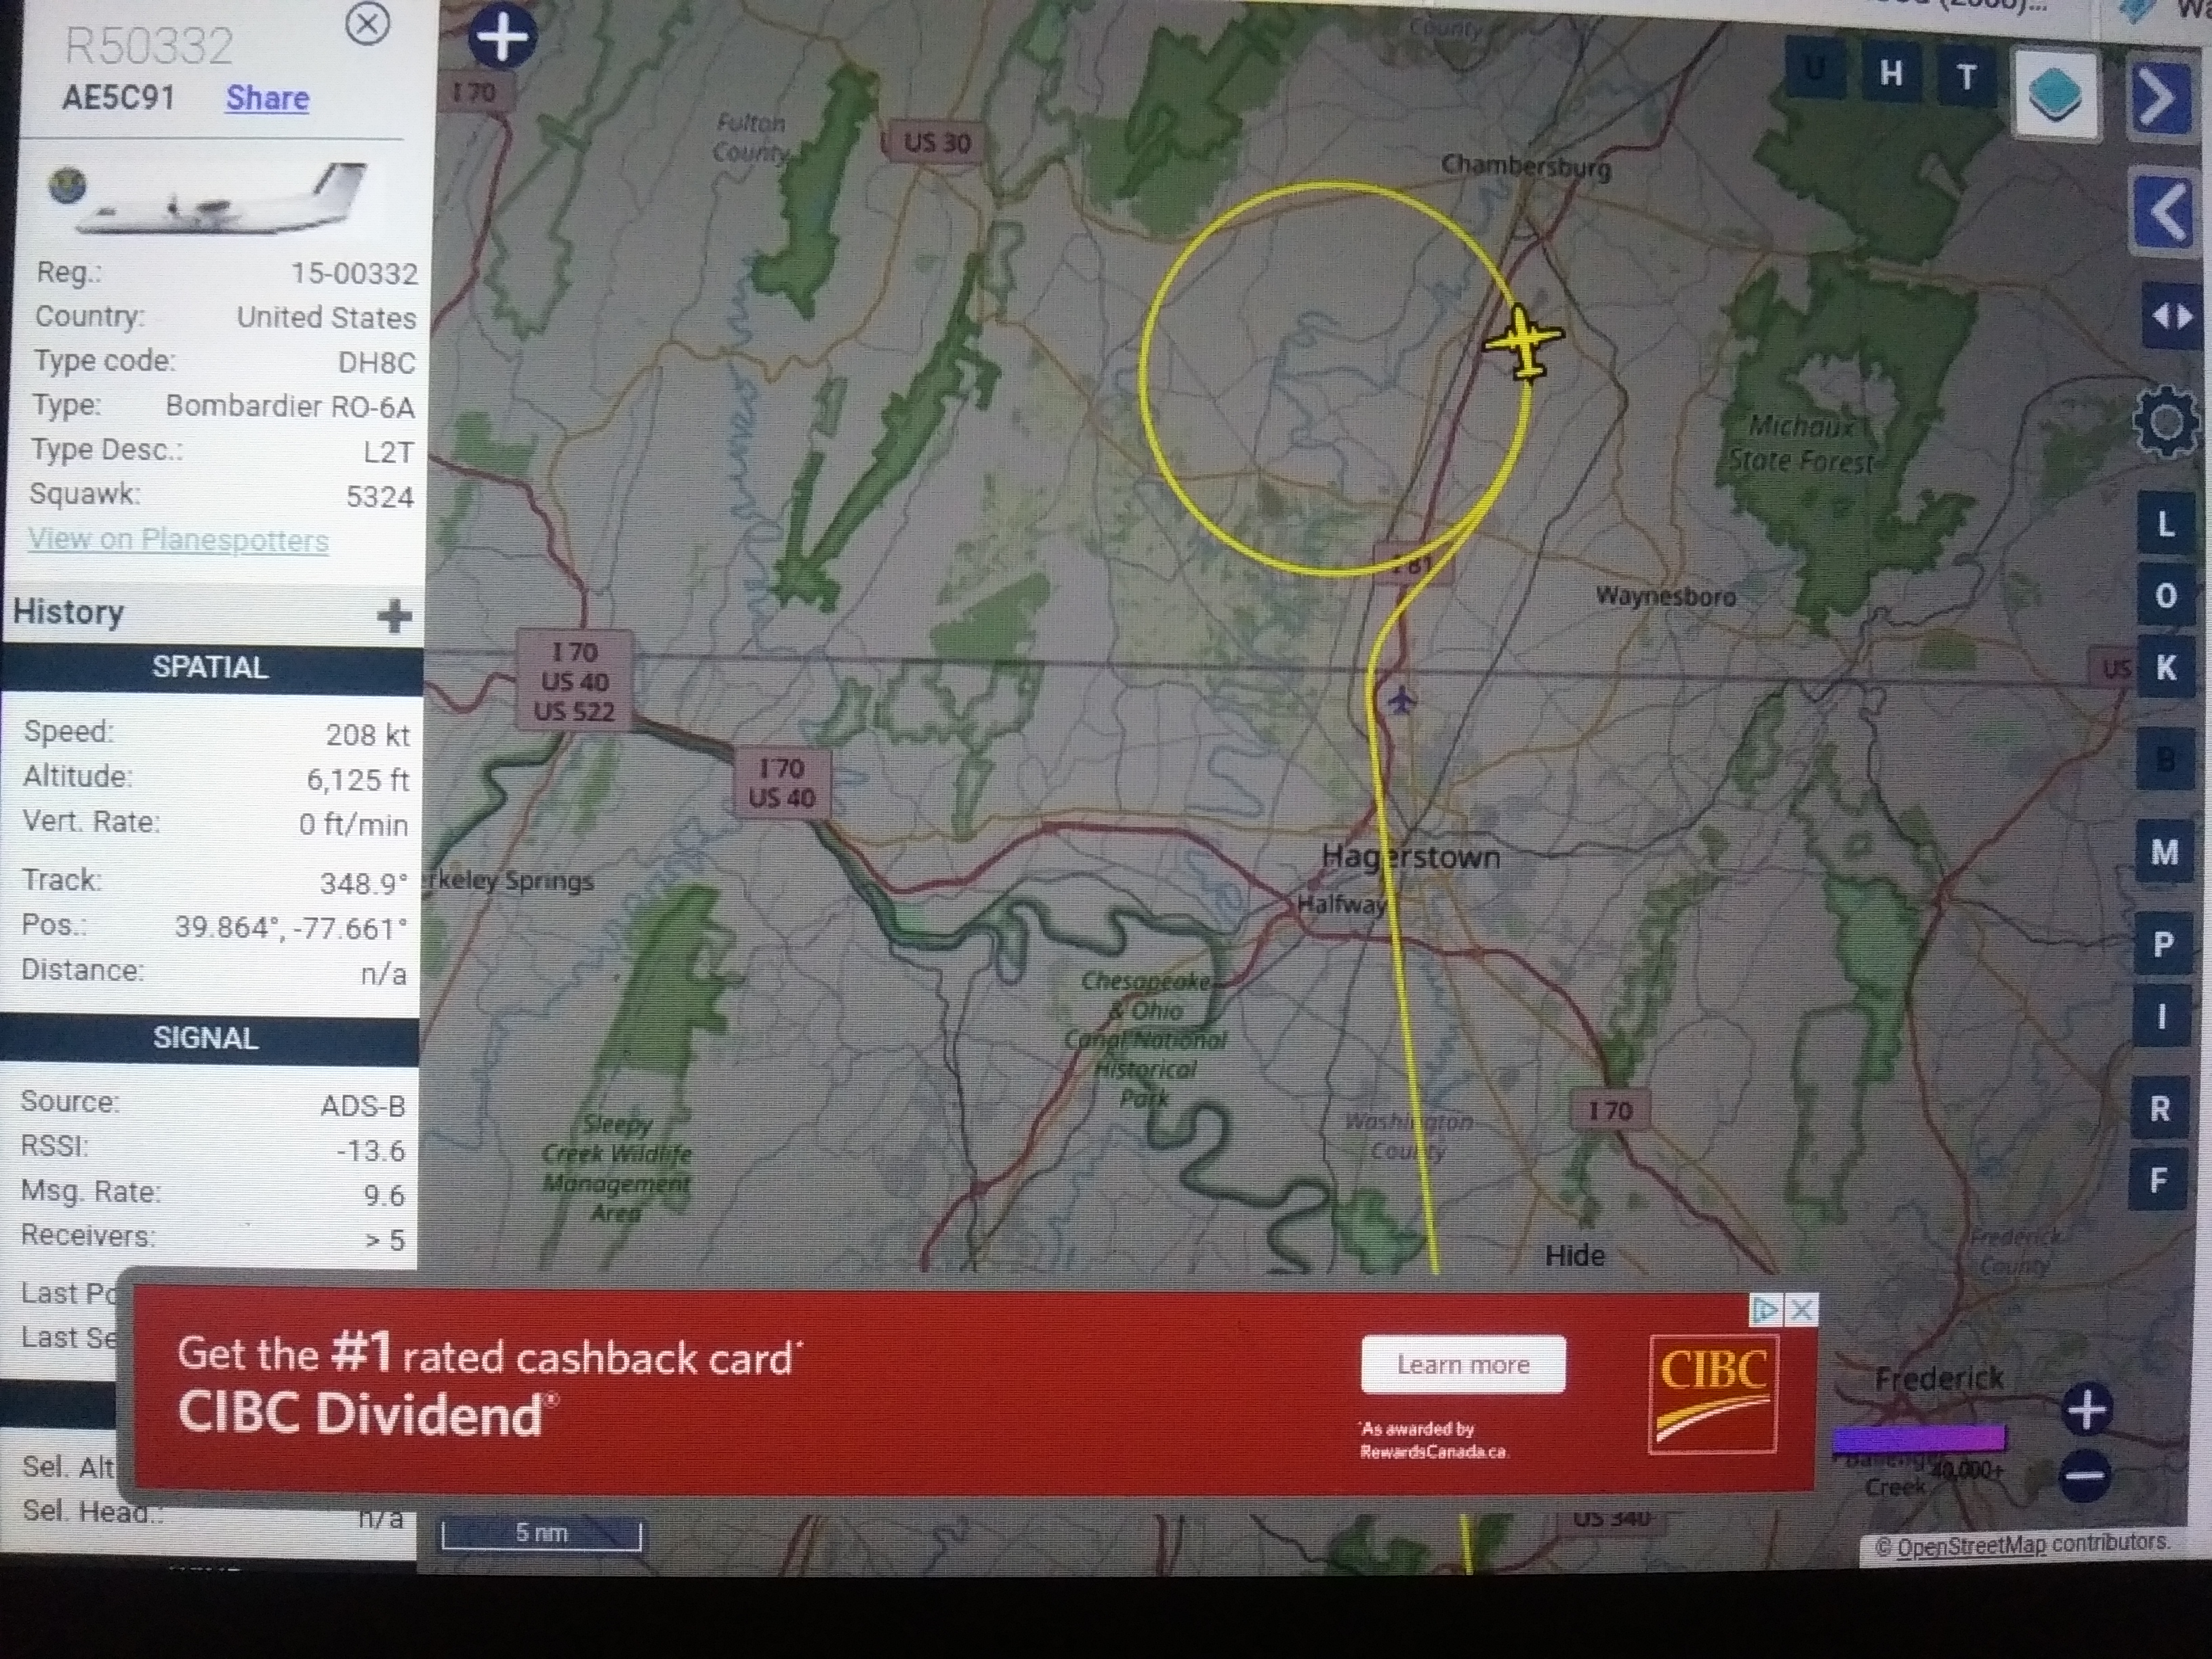This screenshot has width=2212, height=1659.
Task: Open the settings gear icon
Action: click(x=2166, y=422)
